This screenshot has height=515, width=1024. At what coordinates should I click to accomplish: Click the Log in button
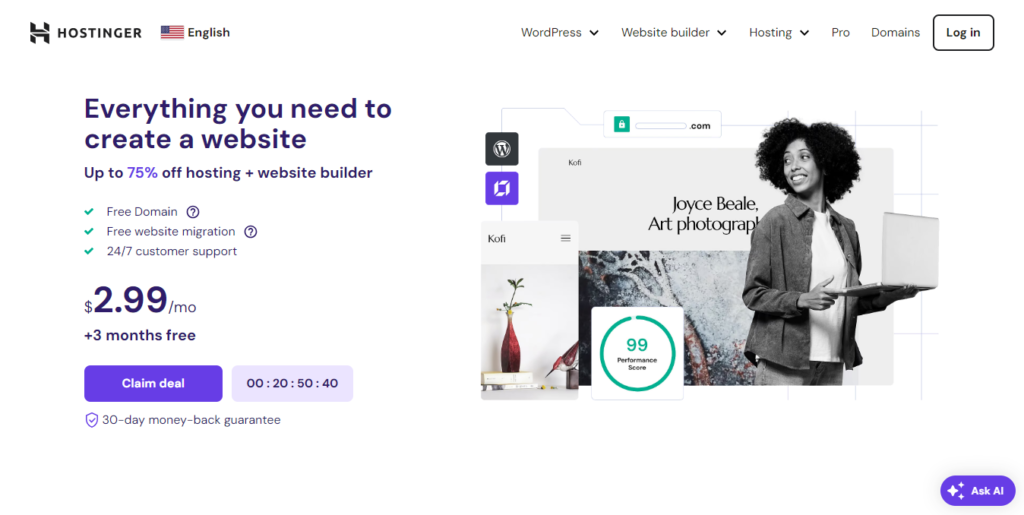(963, 33)
